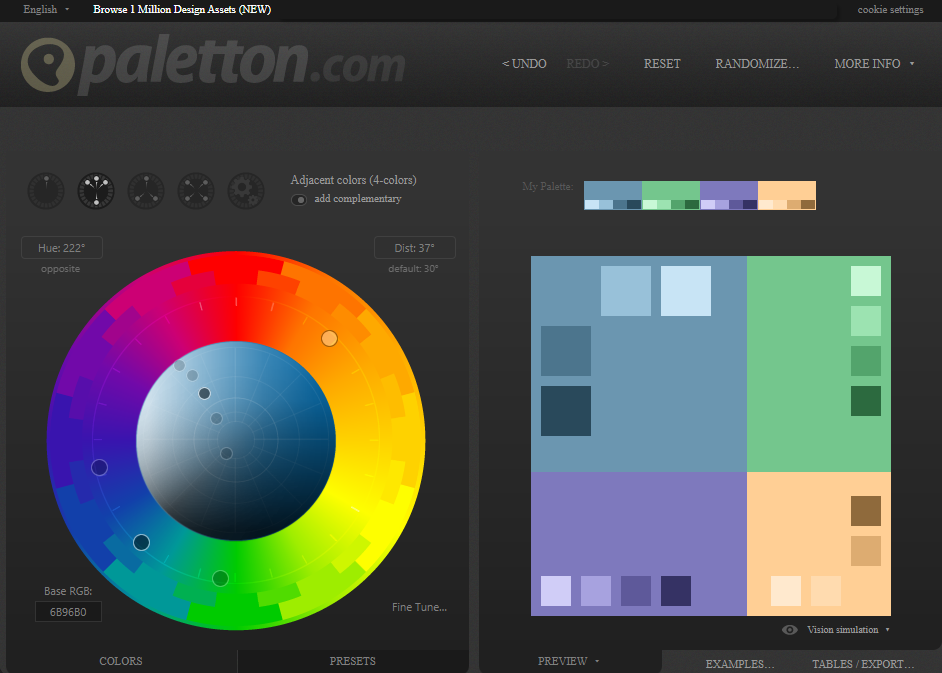Click the RESET button
This screenshot has height=673, width=942.
[661, 63]
